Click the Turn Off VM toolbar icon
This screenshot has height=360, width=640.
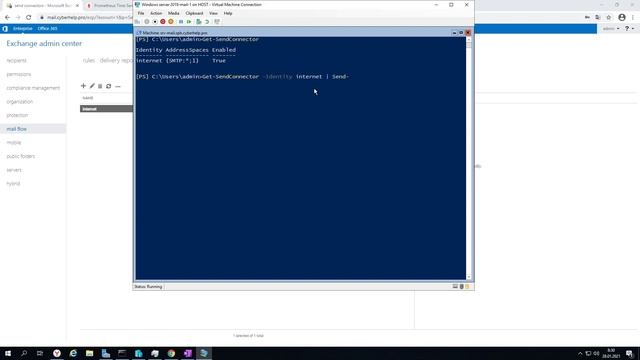click(155, 22)
